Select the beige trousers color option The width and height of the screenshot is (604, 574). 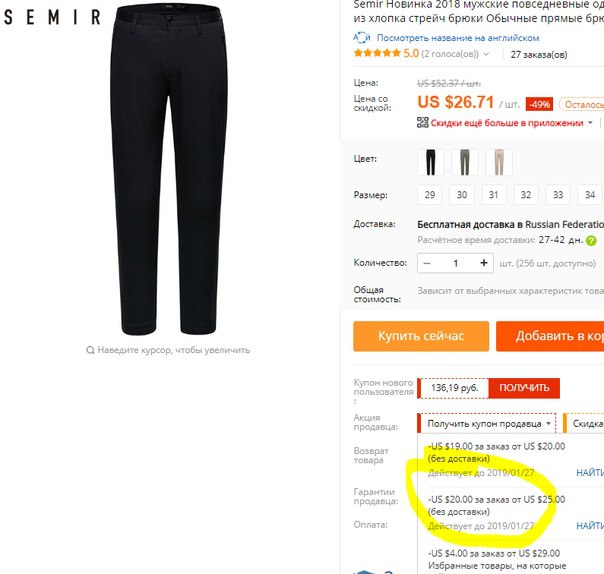(499, 162)
